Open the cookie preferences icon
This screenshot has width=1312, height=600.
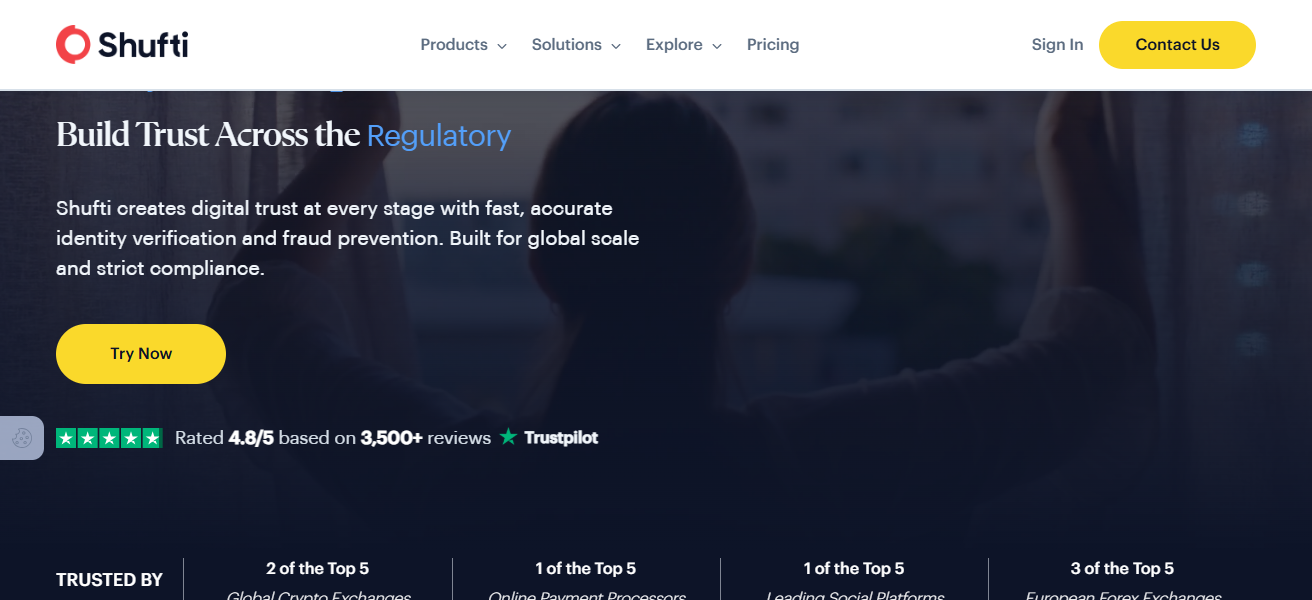tap(22, 438)
